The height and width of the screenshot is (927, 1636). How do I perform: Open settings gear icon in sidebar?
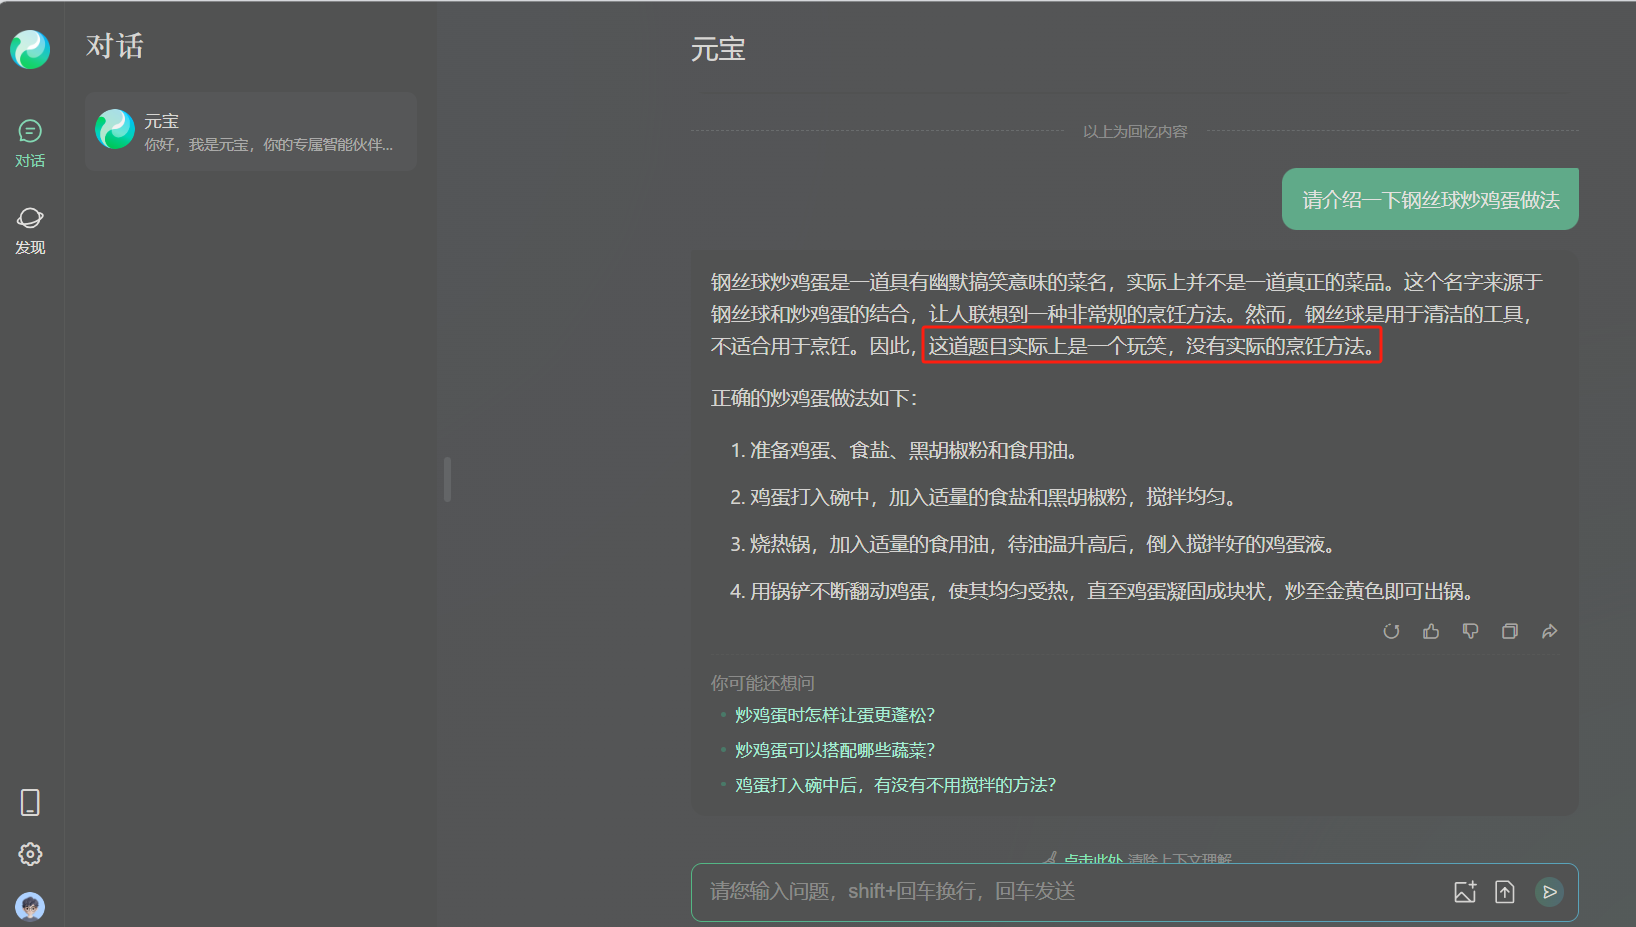point(30,854)
